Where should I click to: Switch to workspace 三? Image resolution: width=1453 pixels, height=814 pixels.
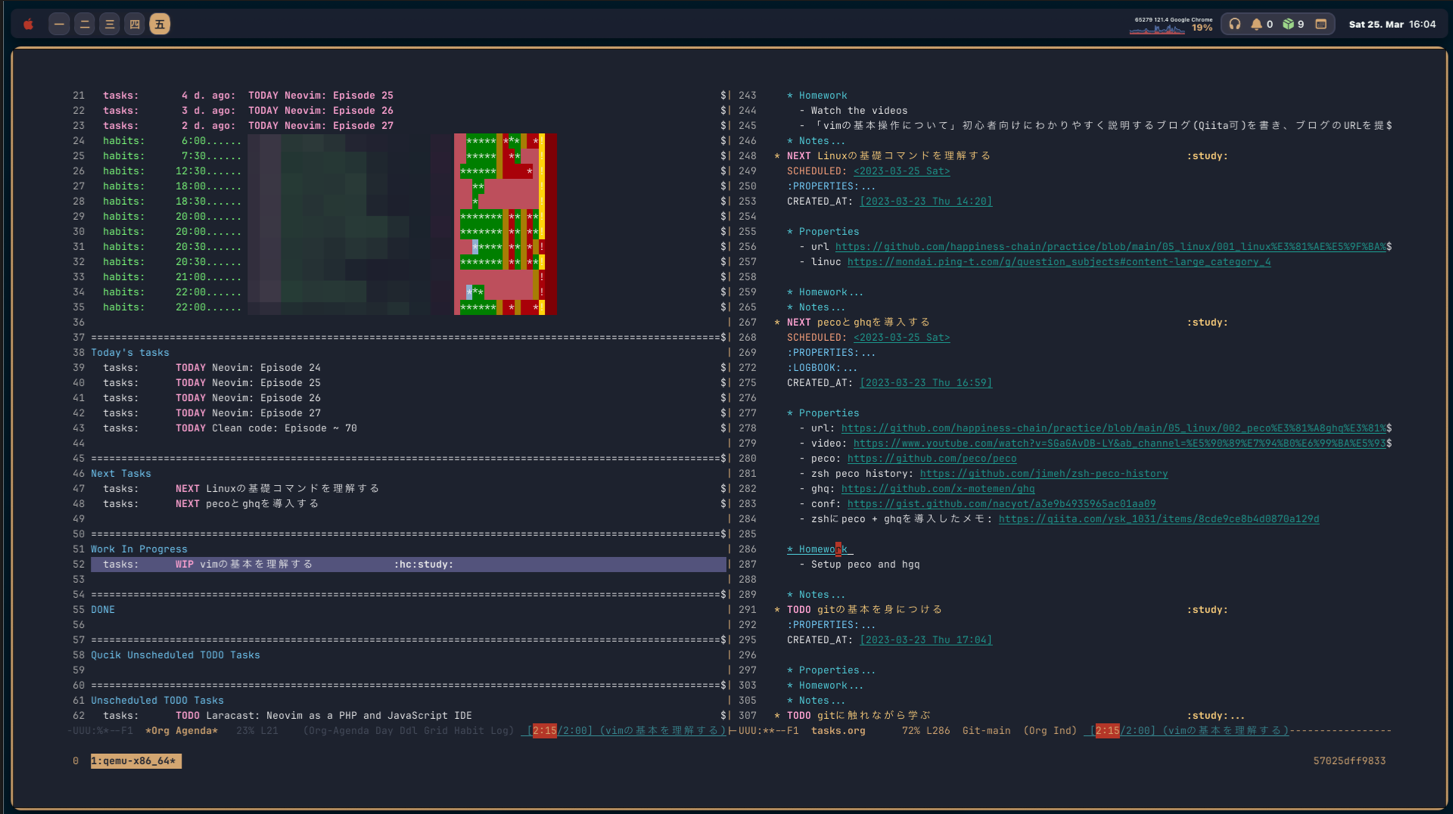(109, 24)
